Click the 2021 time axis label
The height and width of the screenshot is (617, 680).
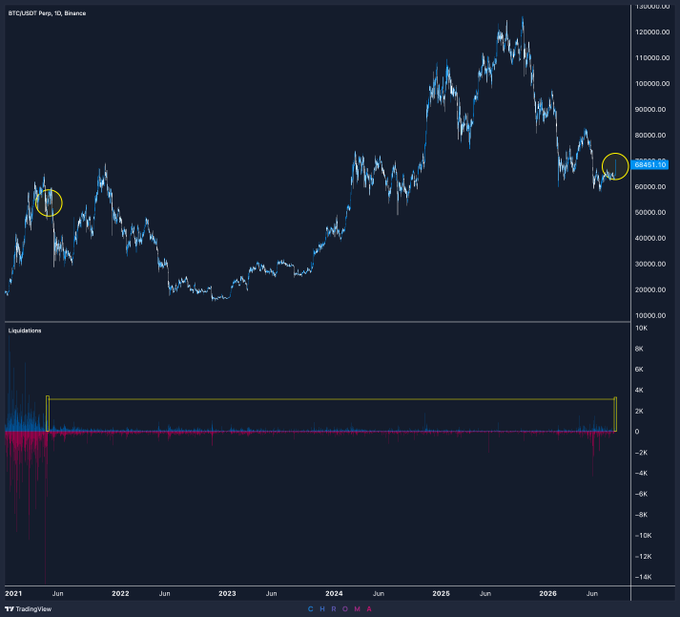click(x=13, y=594)
